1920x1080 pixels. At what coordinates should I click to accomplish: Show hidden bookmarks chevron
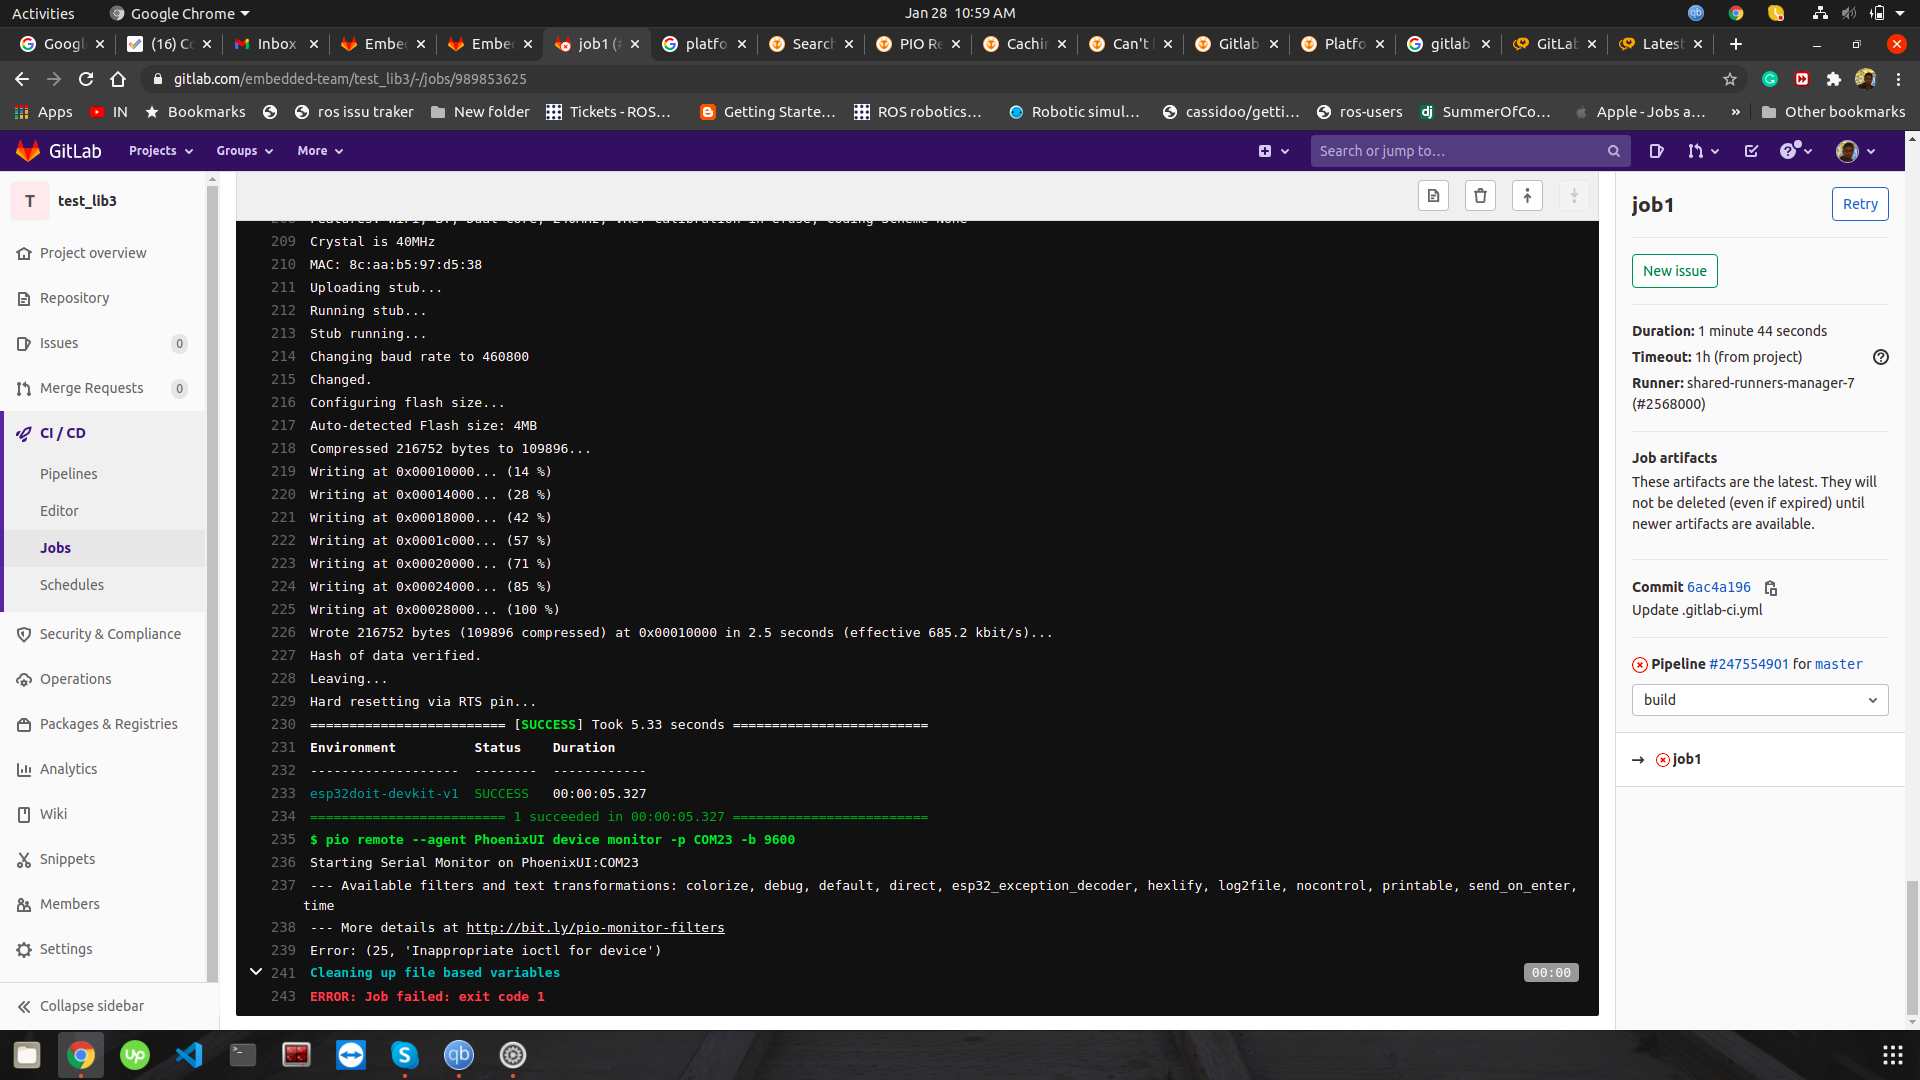pos(1736,112)
